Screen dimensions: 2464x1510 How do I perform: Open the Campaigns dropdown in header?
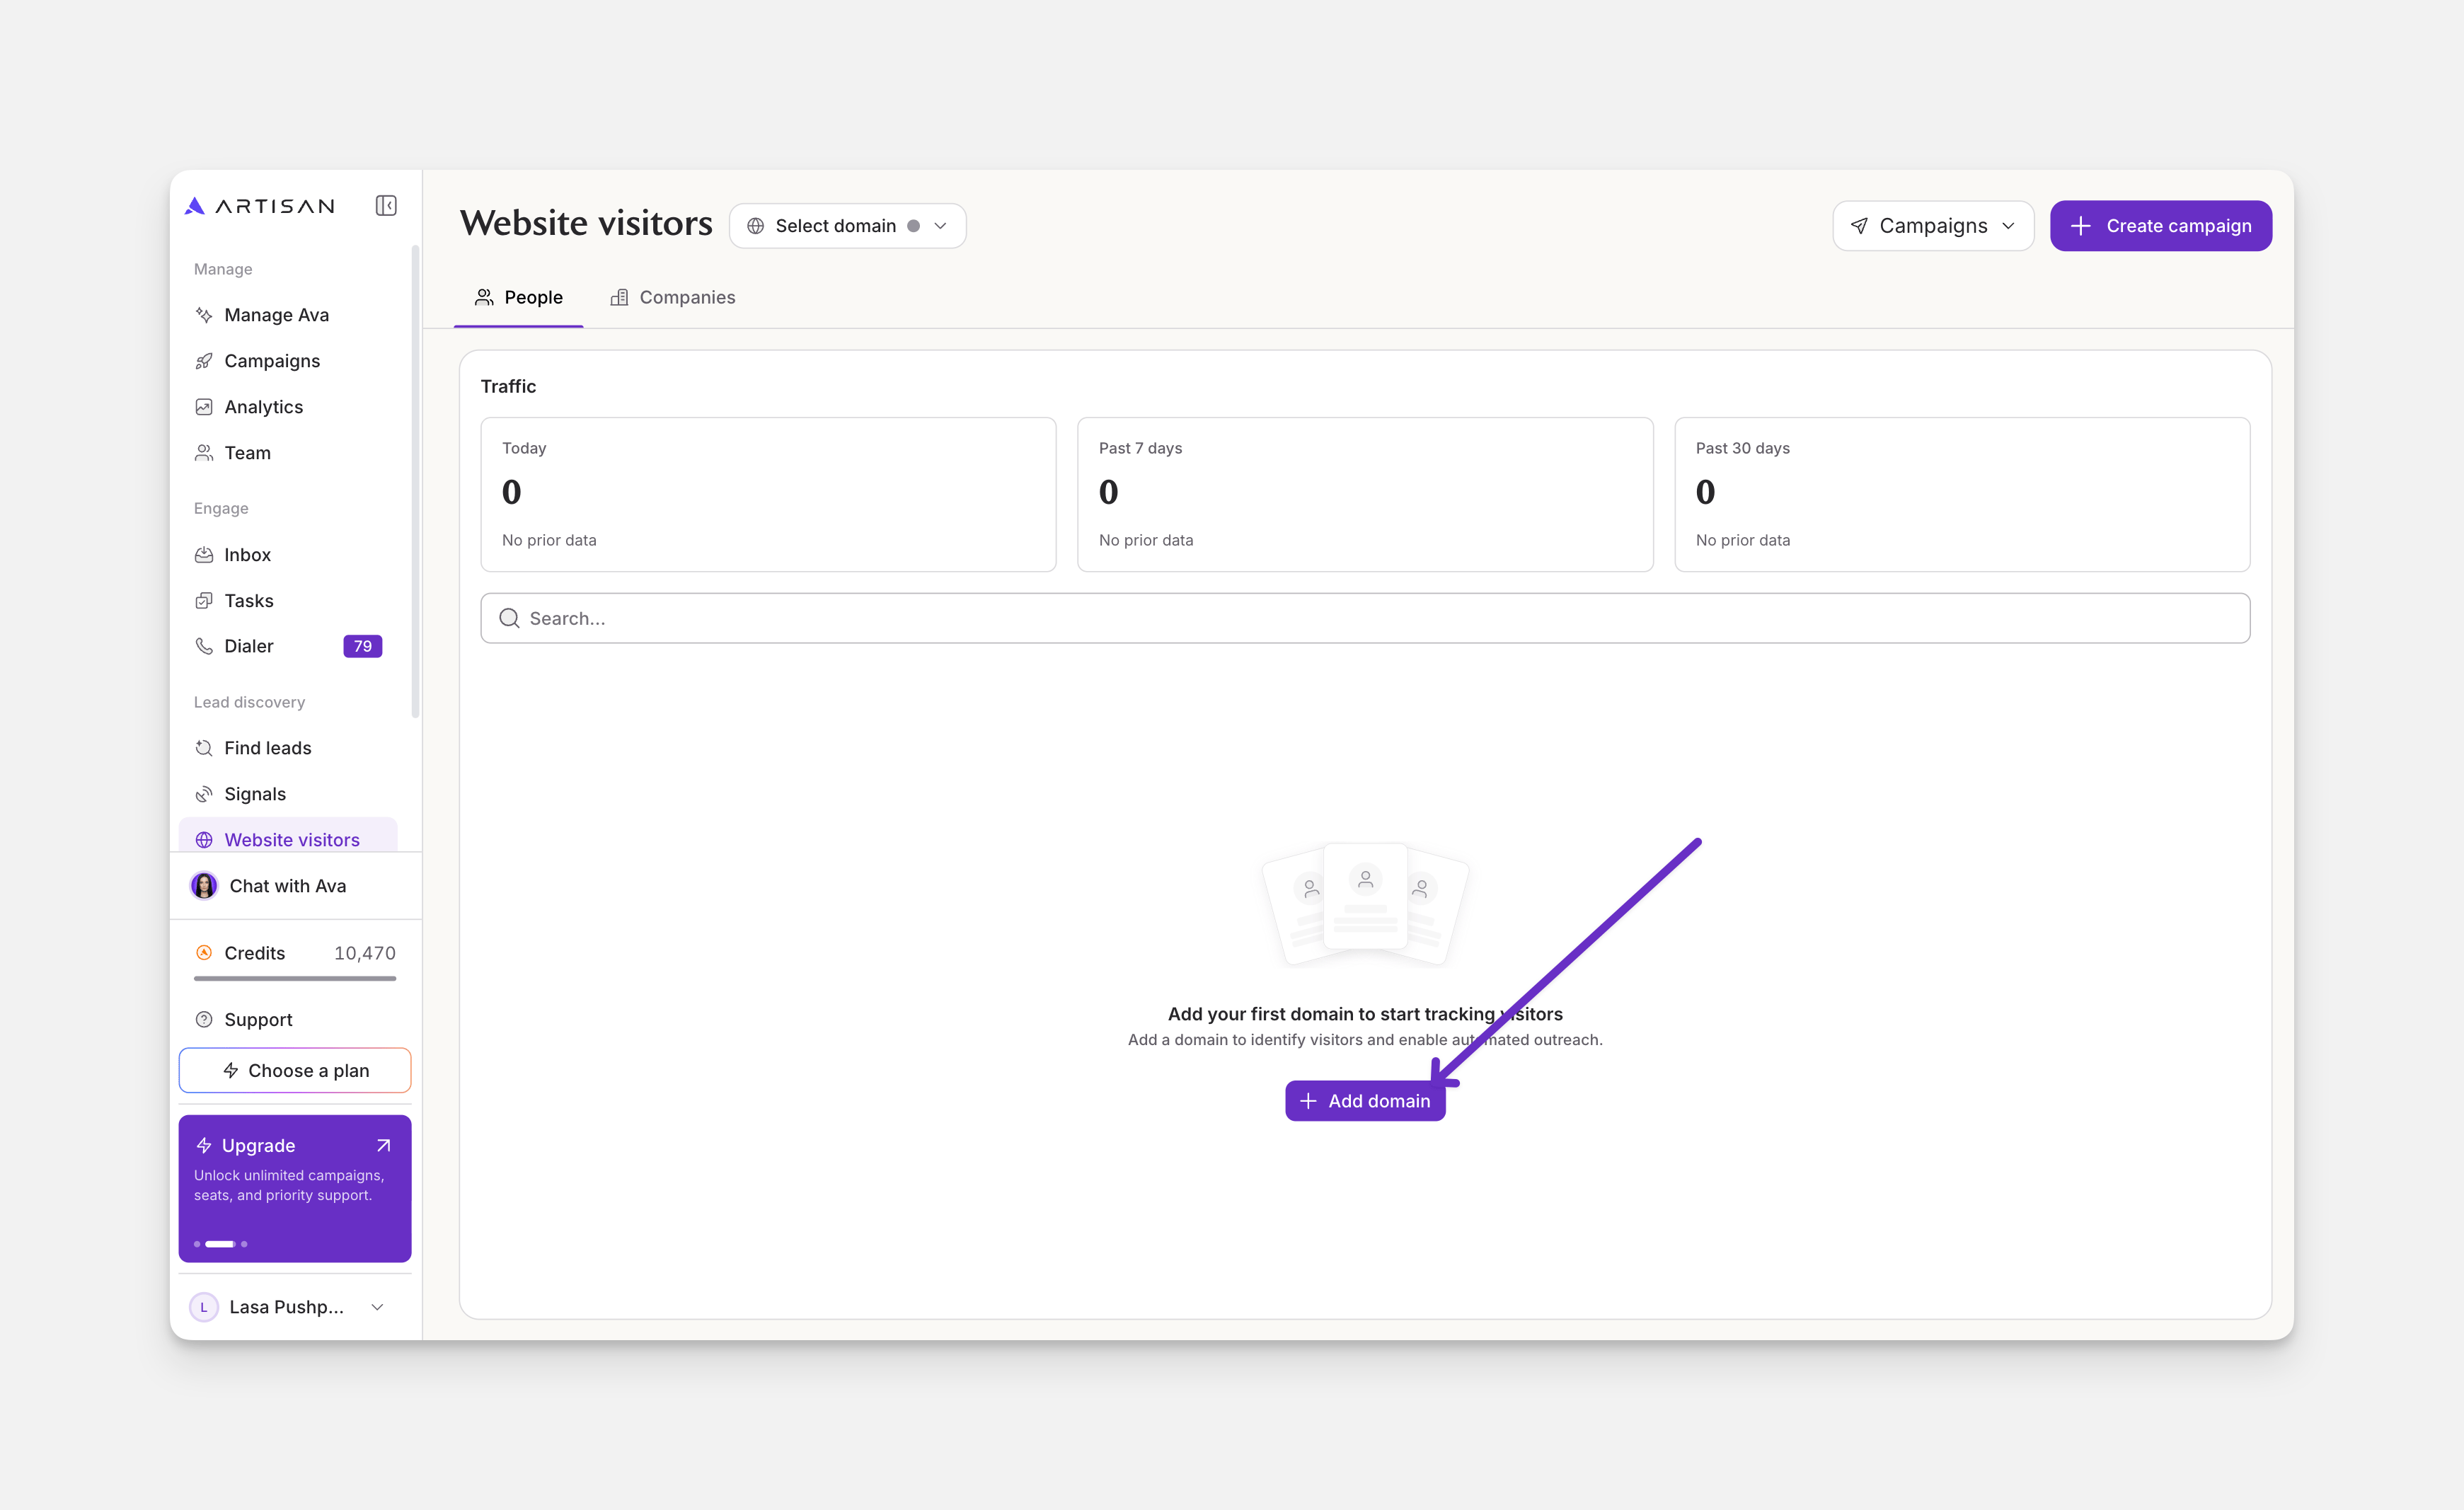click(1932, 226)
